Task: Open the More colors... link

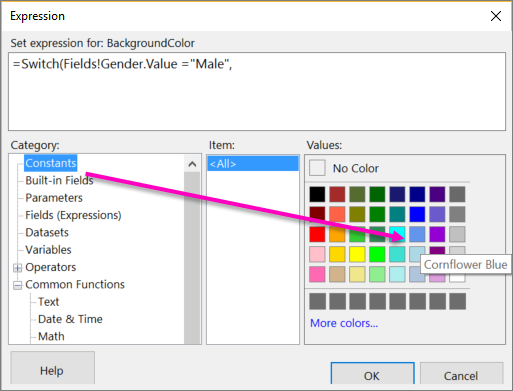Action: click(344, 323)
